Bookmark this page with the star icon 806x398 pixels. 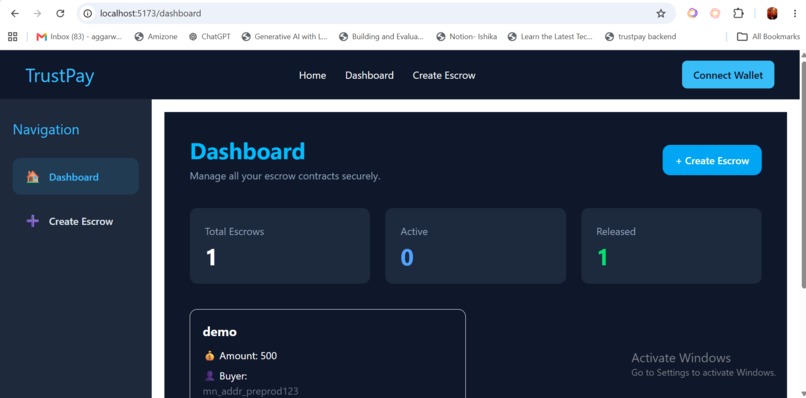point(661,13)
